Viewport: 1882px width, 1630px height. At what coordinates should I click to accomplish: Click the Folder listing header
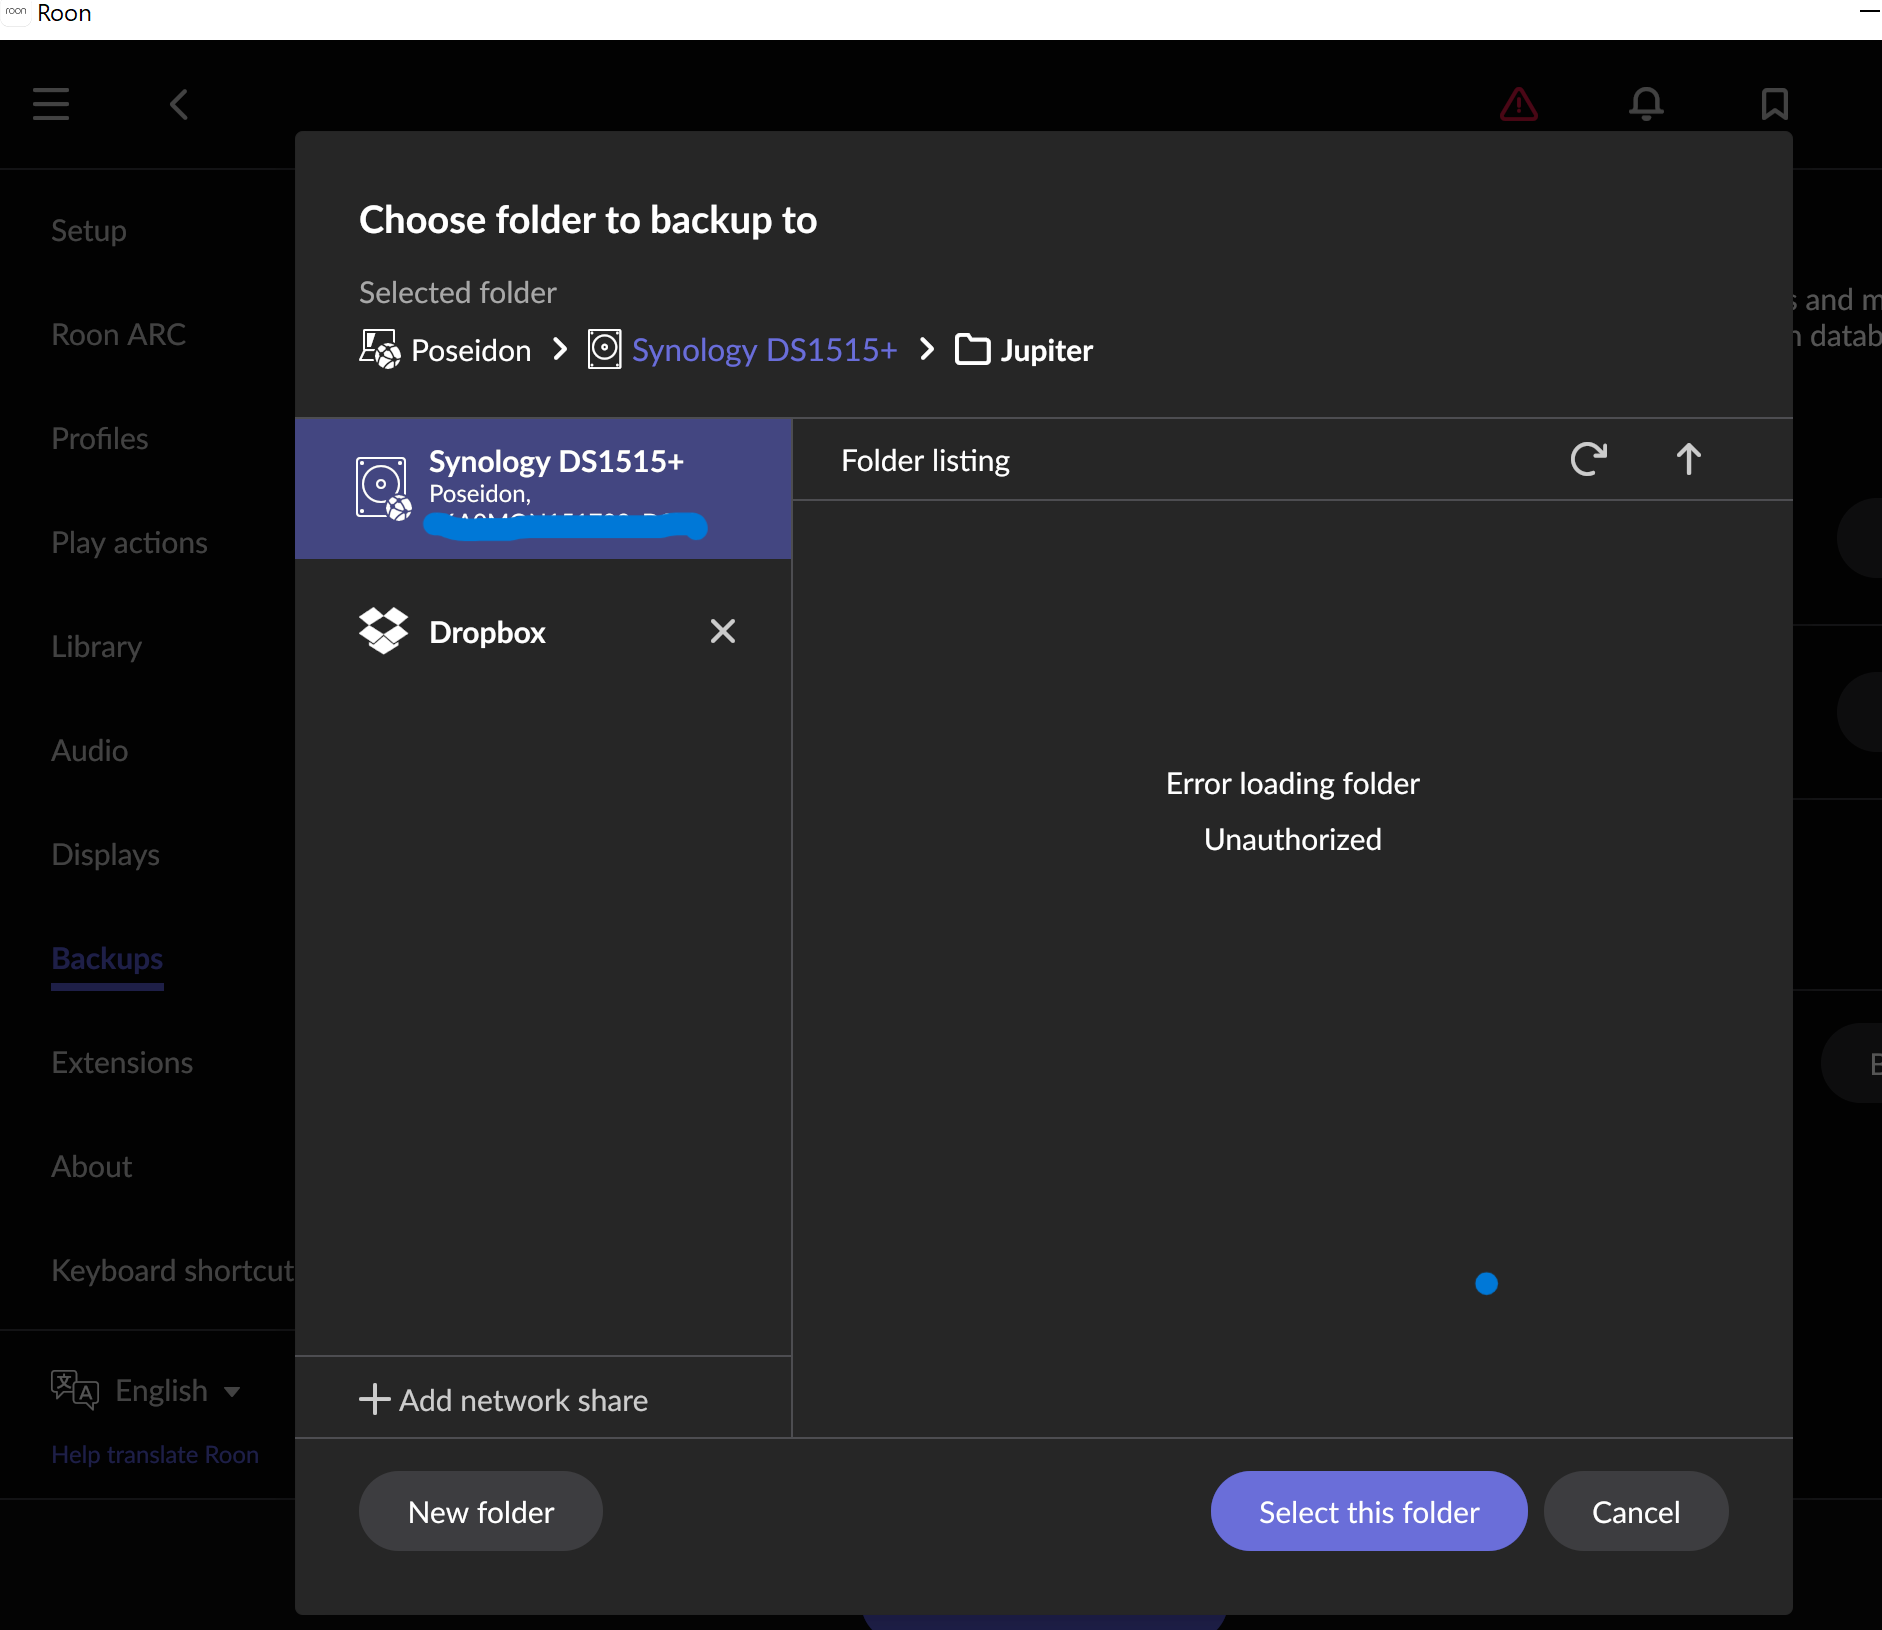click(925, 460)
